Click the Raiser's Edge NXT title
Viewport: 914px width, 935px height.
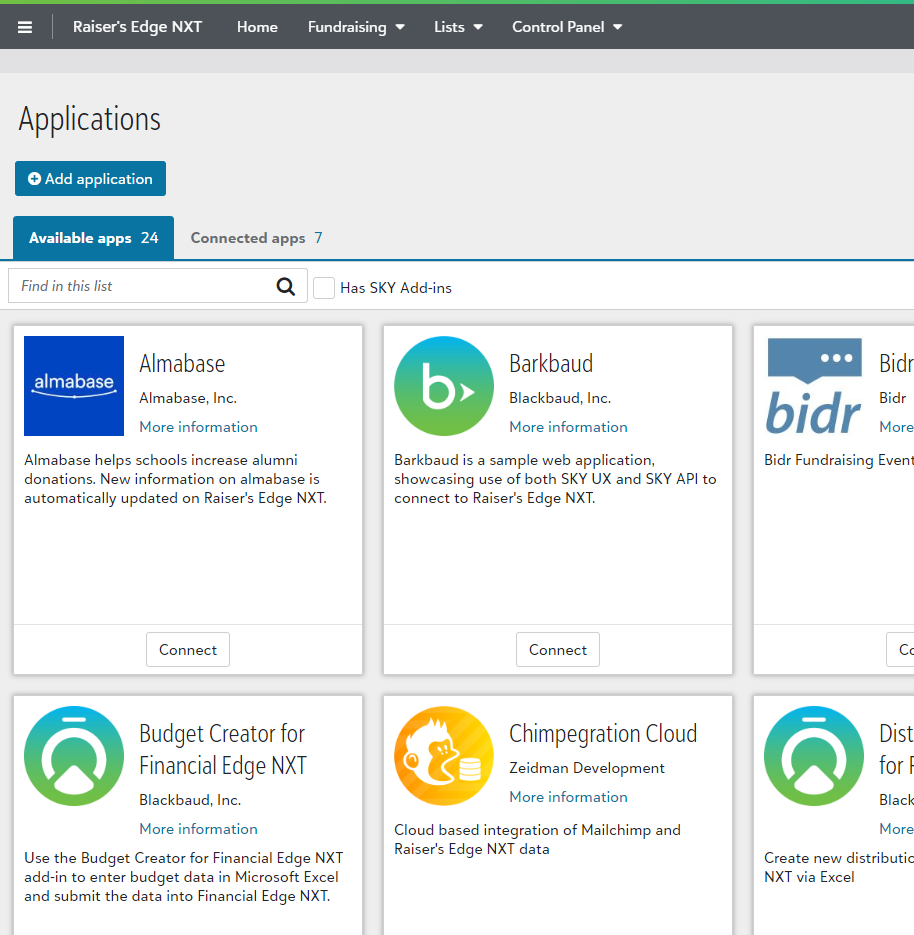137,27
